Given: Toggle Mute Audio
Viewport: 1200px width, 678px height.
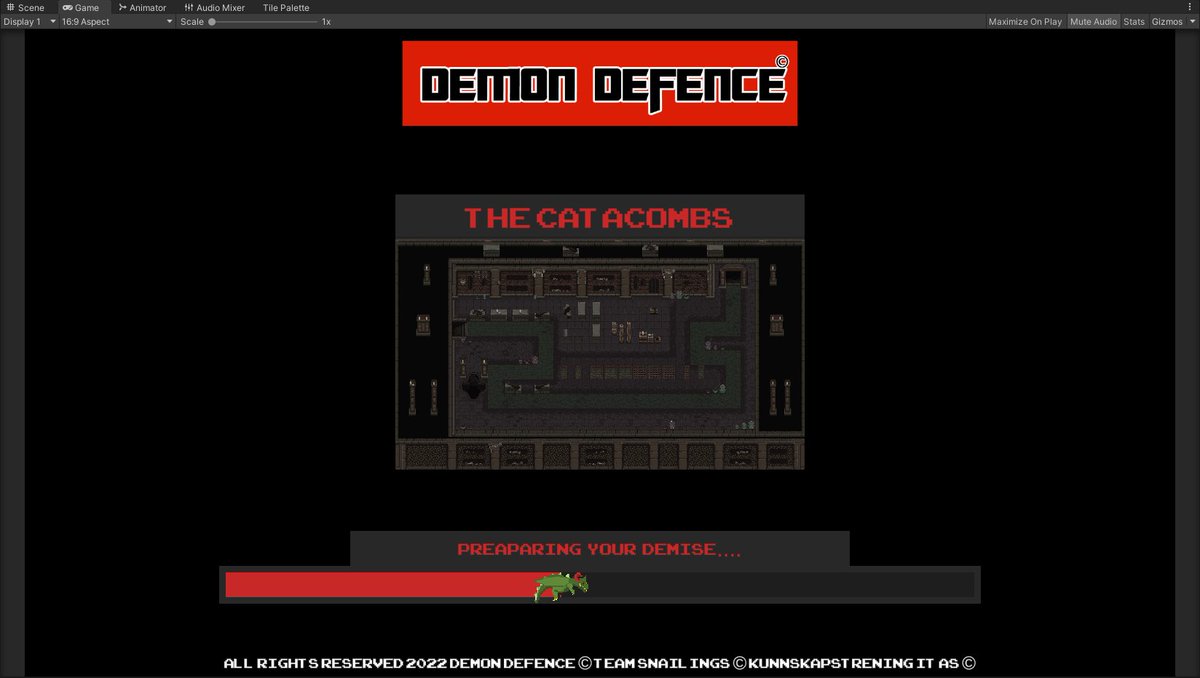Looking at the screenshot, I should 1093,21.
